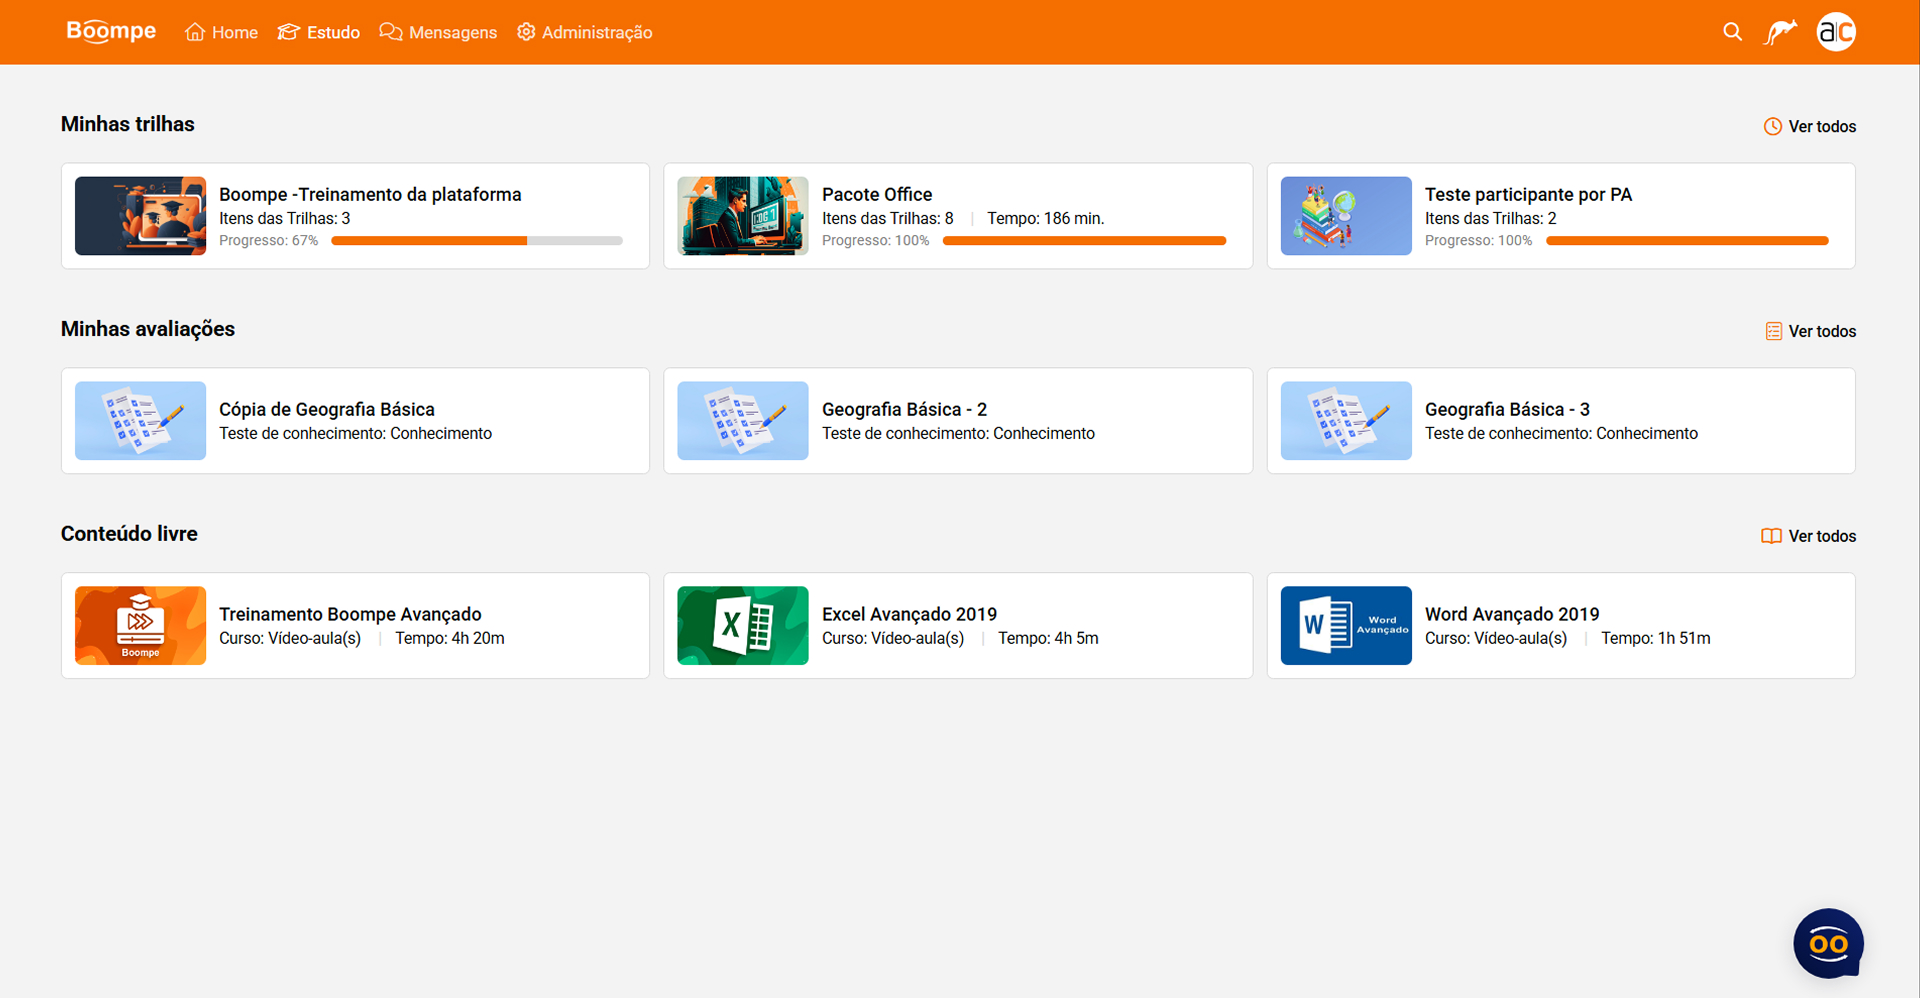Viewport: 1920px width, 998px height.
Task: Open Teste participante por PA trail
Action: (1528, 195)
